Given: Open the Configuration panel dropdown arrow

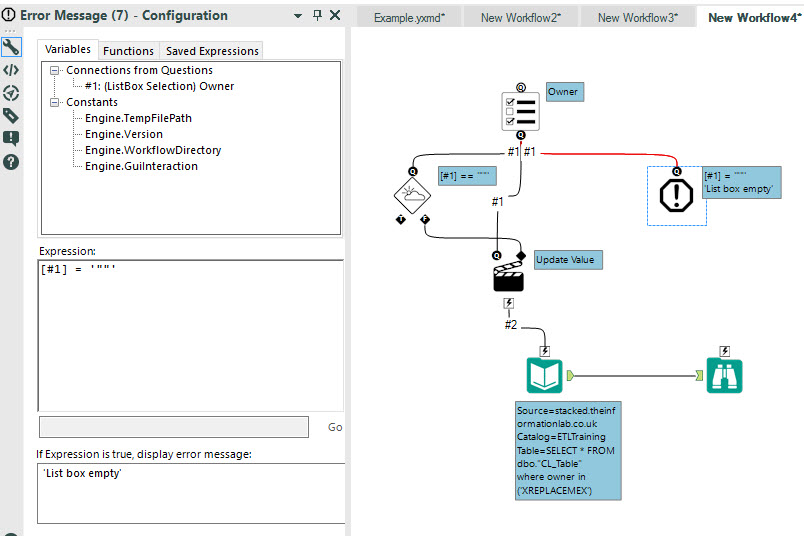Looking at the screenshot, I should click(298, 16).
